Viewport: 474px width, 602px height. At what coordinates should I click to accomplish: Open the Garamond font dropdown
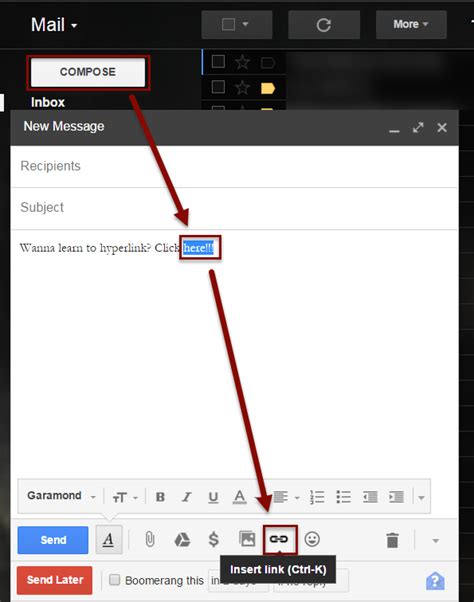(61, 496)
